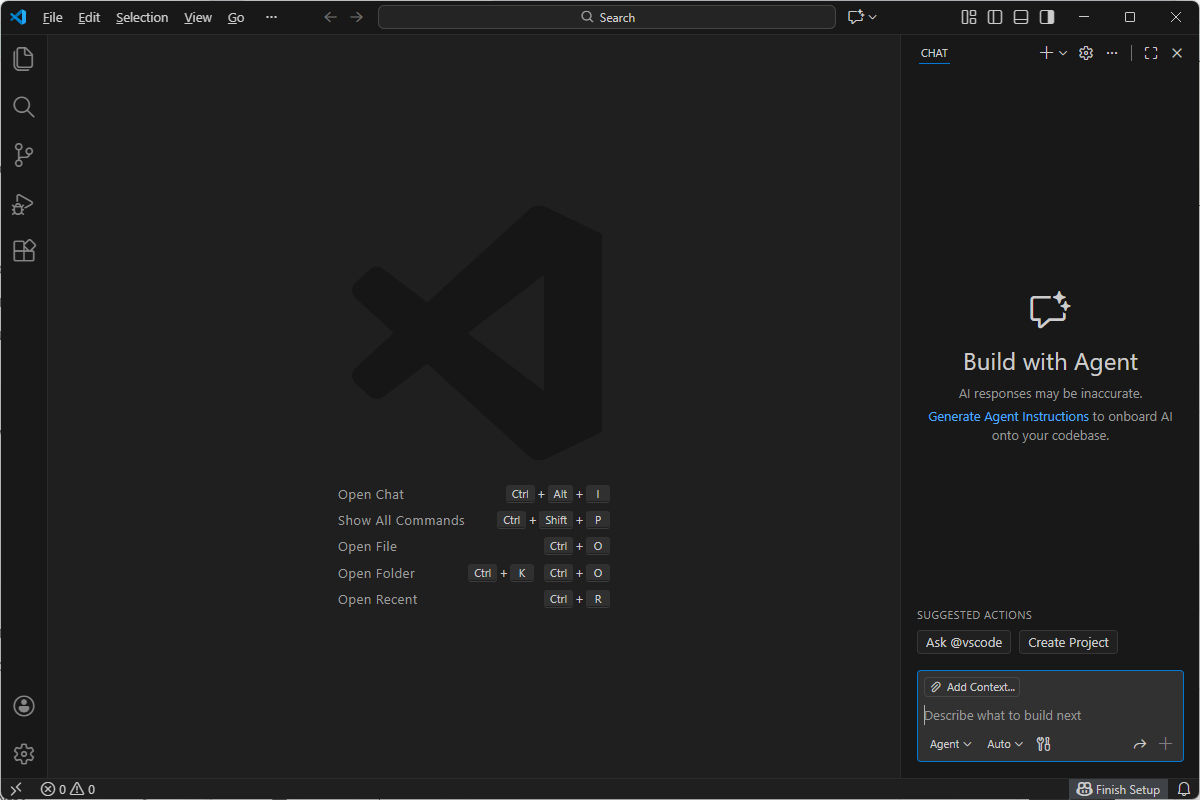
Task: Open the Agent mode dropdown
Action: [x=950, y=744]
